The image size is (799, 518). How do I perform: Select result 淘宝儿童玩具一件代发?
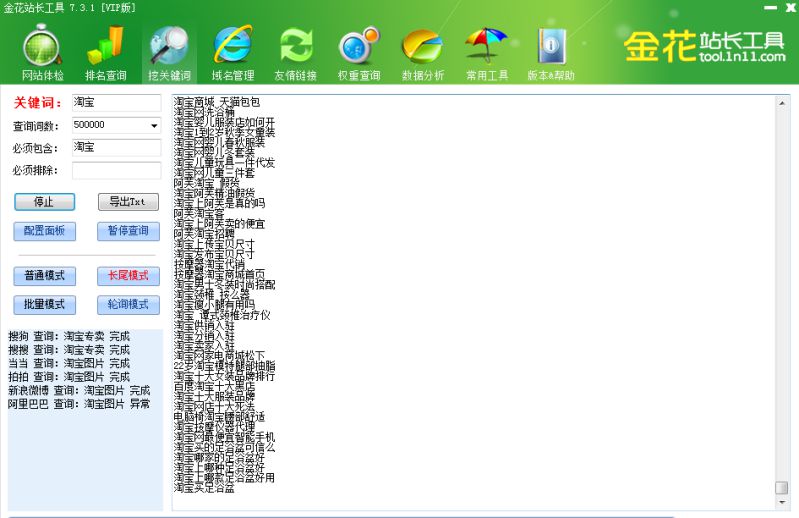coord(224,163)
